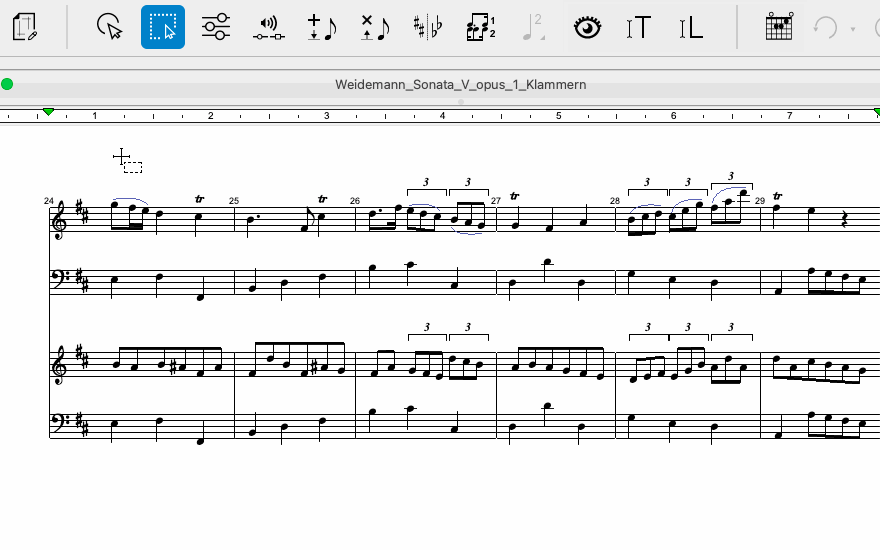Click the treble clef in the top staff

point(61,219)
